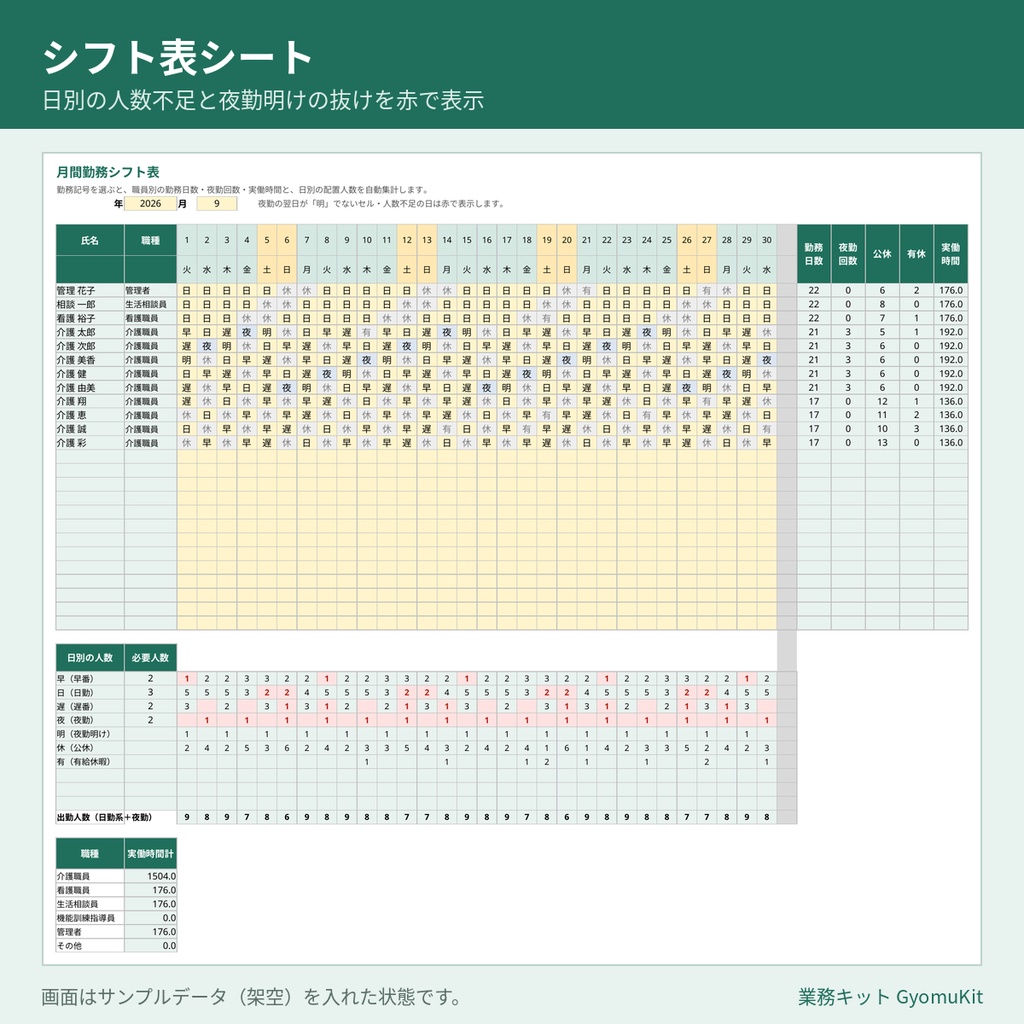
Task: Select the name cell 介護 彩
Action: click(90, 443)
